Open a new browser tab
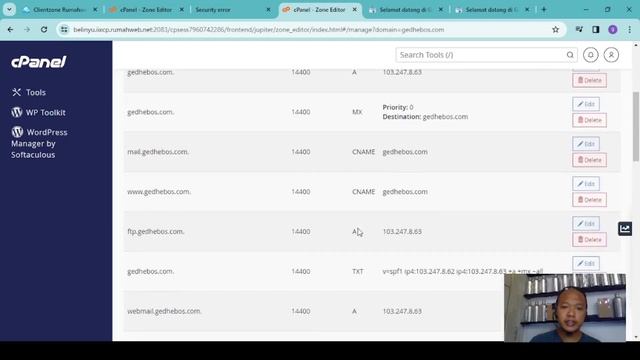This screenshot has width=640, height=360. point(544,9)
